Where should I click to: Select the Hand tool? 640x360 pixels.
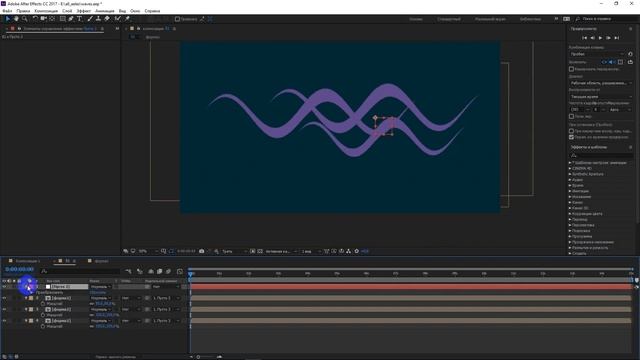[16, 19]
